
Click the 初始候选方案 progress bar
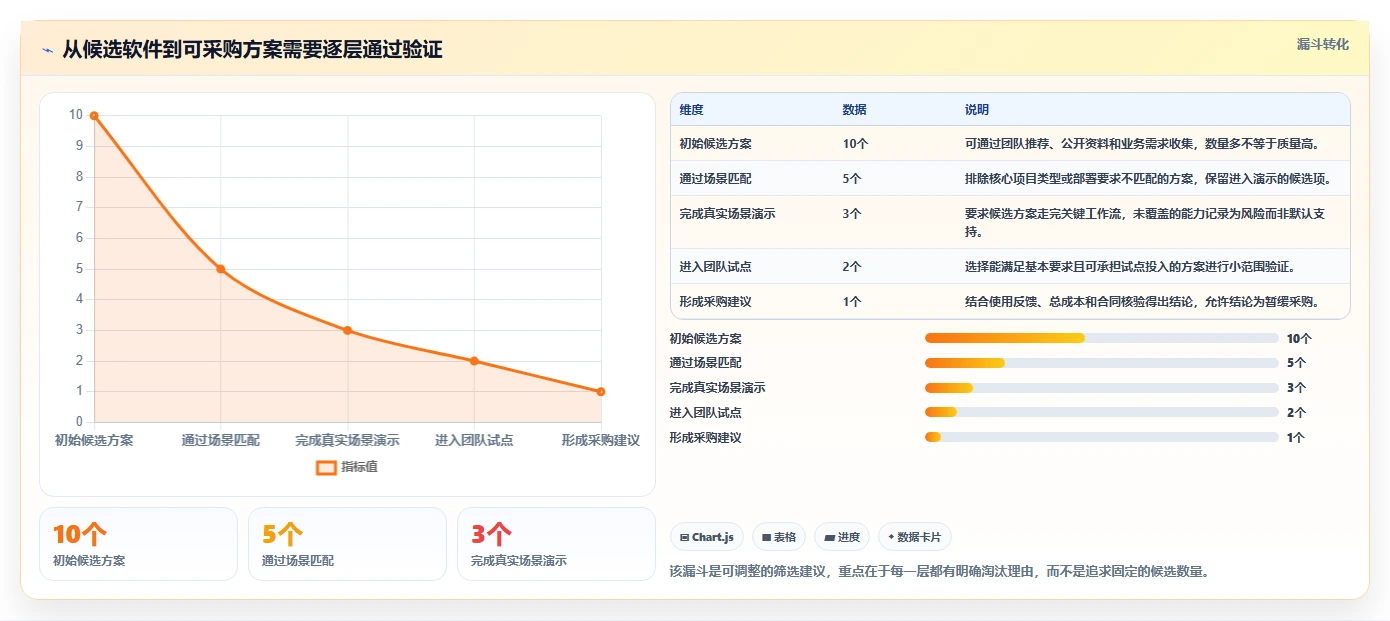1102,338
